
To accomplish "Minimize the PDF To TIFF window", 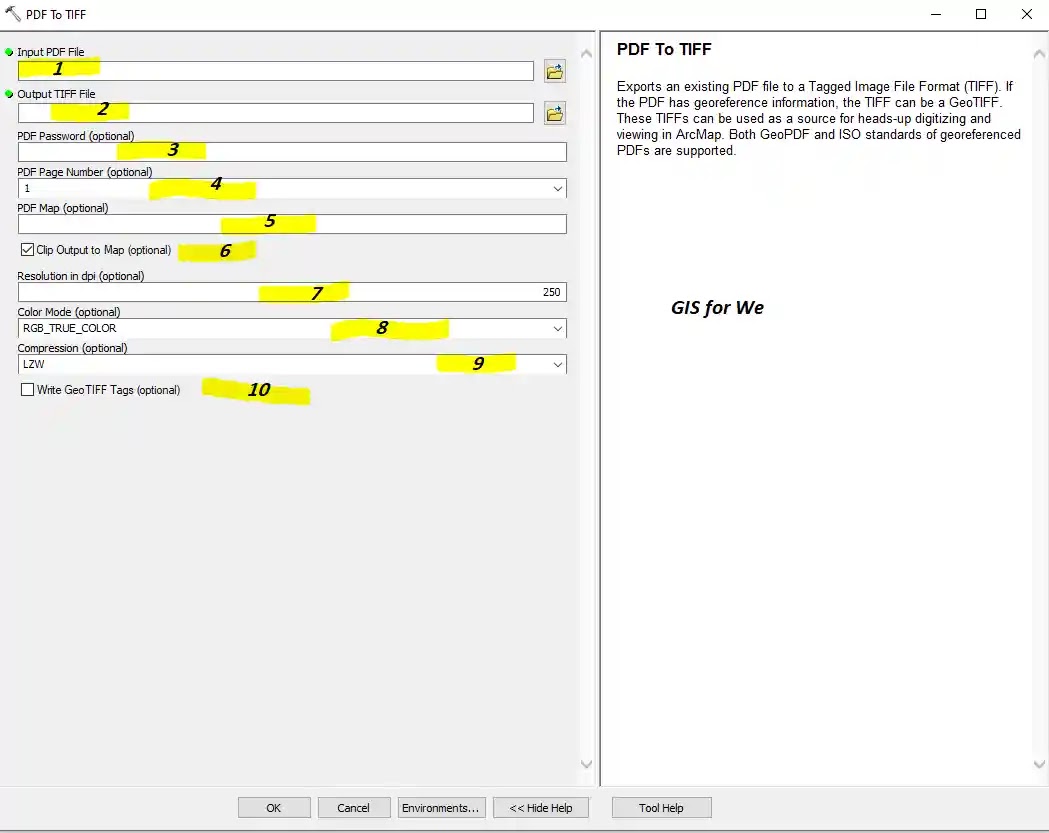I will (936, 14).
